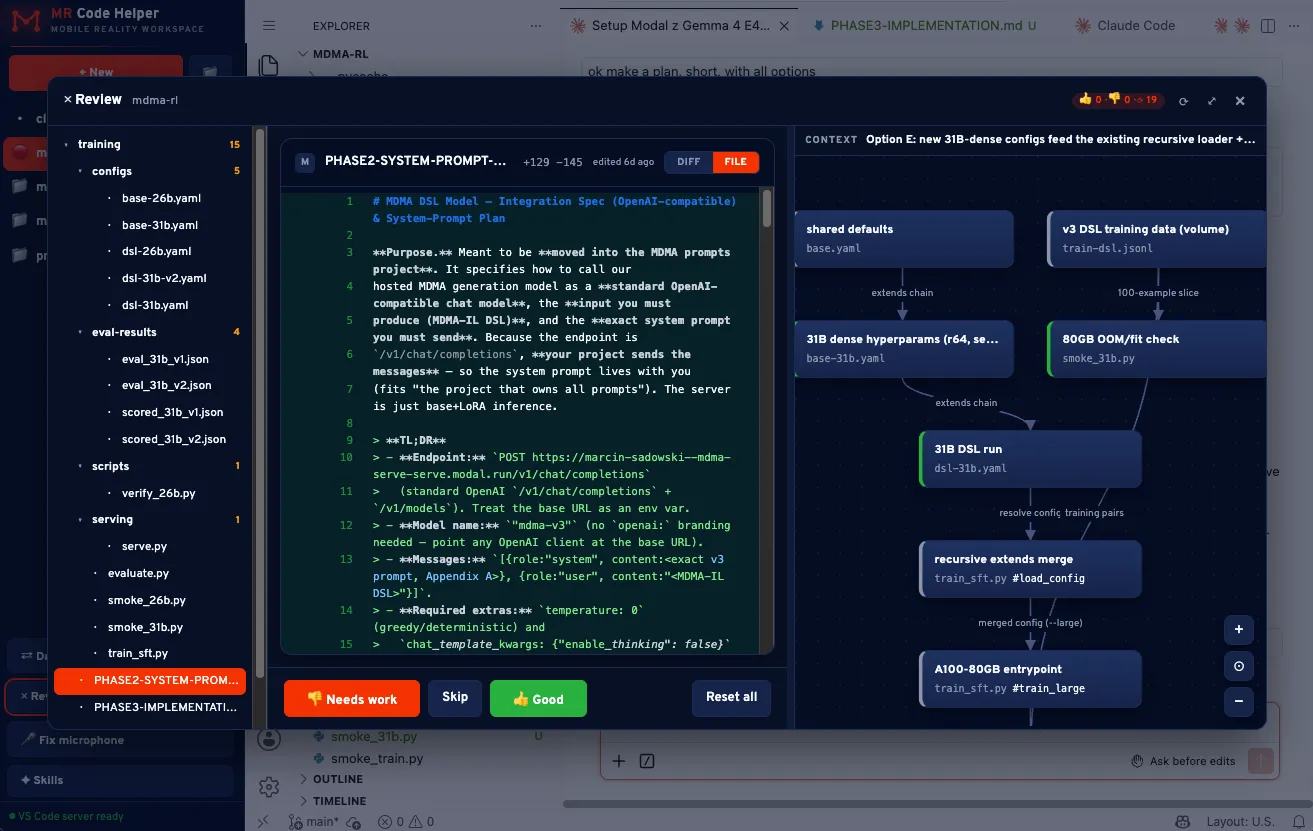The height and width of the screenshot is (831, 1313).
Task: Open the VS Code hamburger menu
Action: click(x=268, y=26)
